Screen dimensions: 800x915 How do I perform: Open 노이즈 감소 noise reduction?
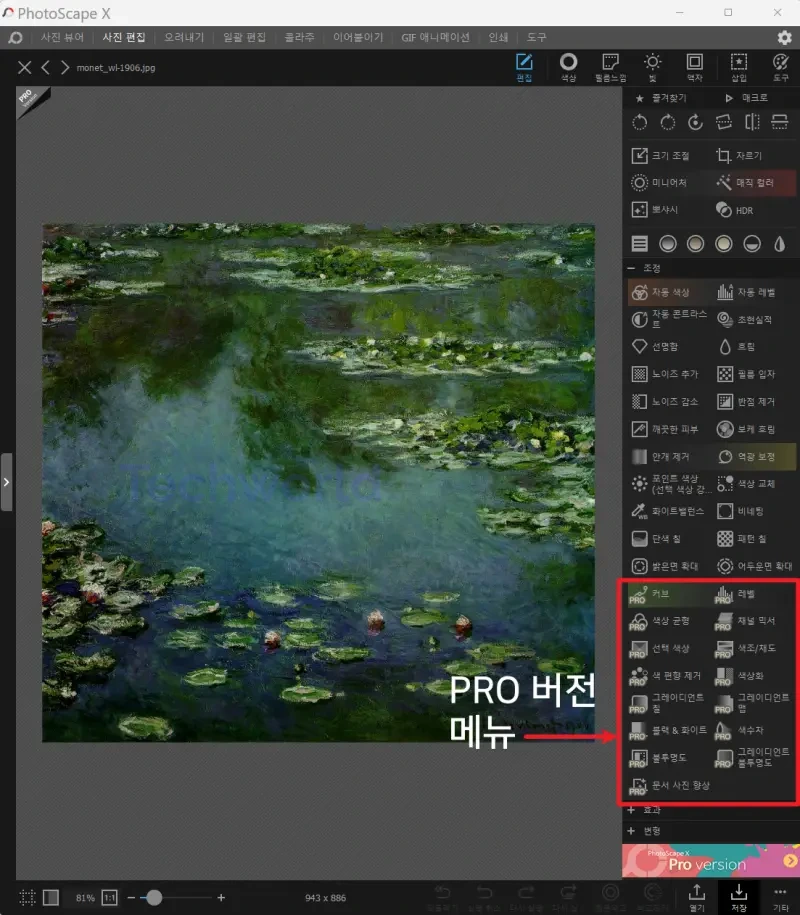tap(665, 401)
